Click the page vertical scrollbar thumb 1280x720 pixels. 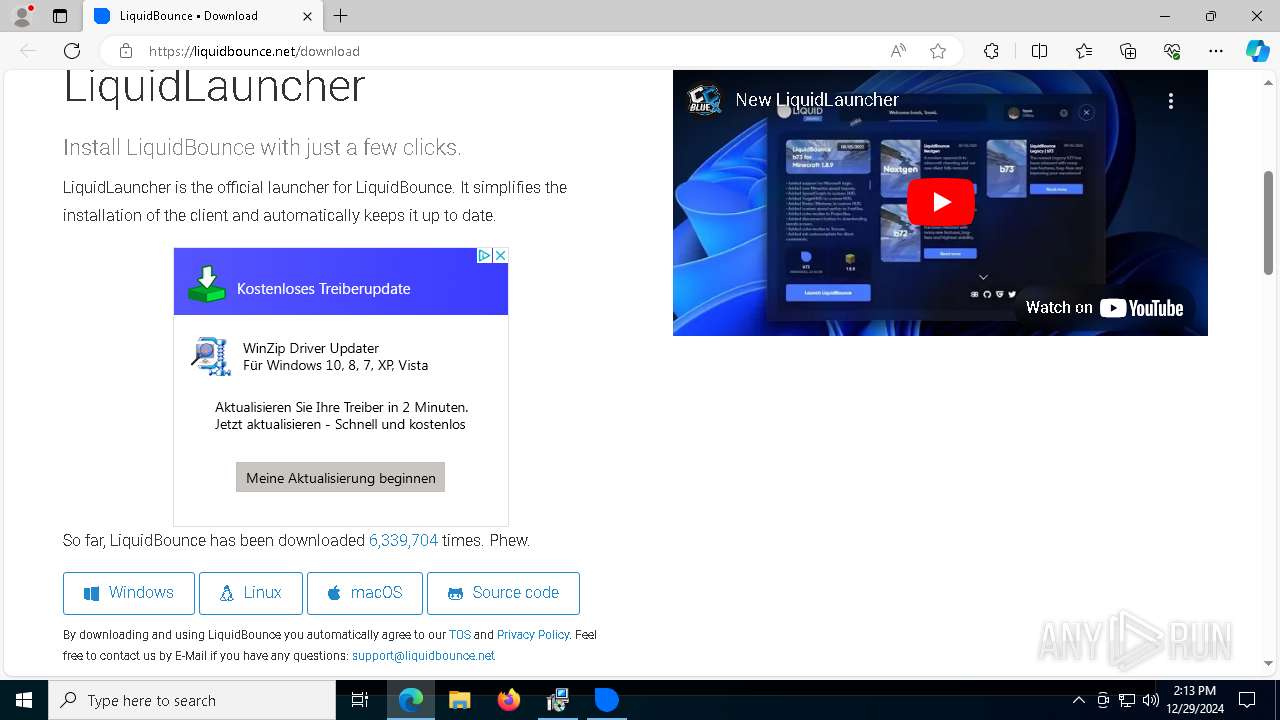click(x=1268, y=222)
